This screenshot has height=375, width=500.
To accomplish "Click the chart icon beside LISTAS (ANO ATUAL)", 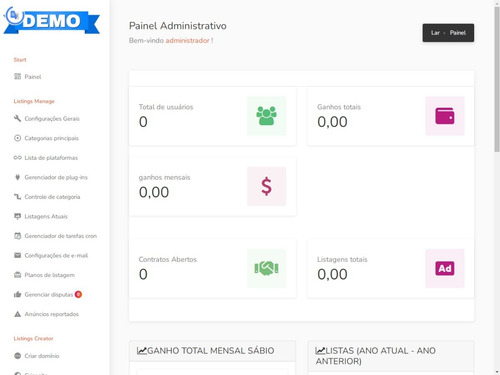I will [x=320, y=351].
